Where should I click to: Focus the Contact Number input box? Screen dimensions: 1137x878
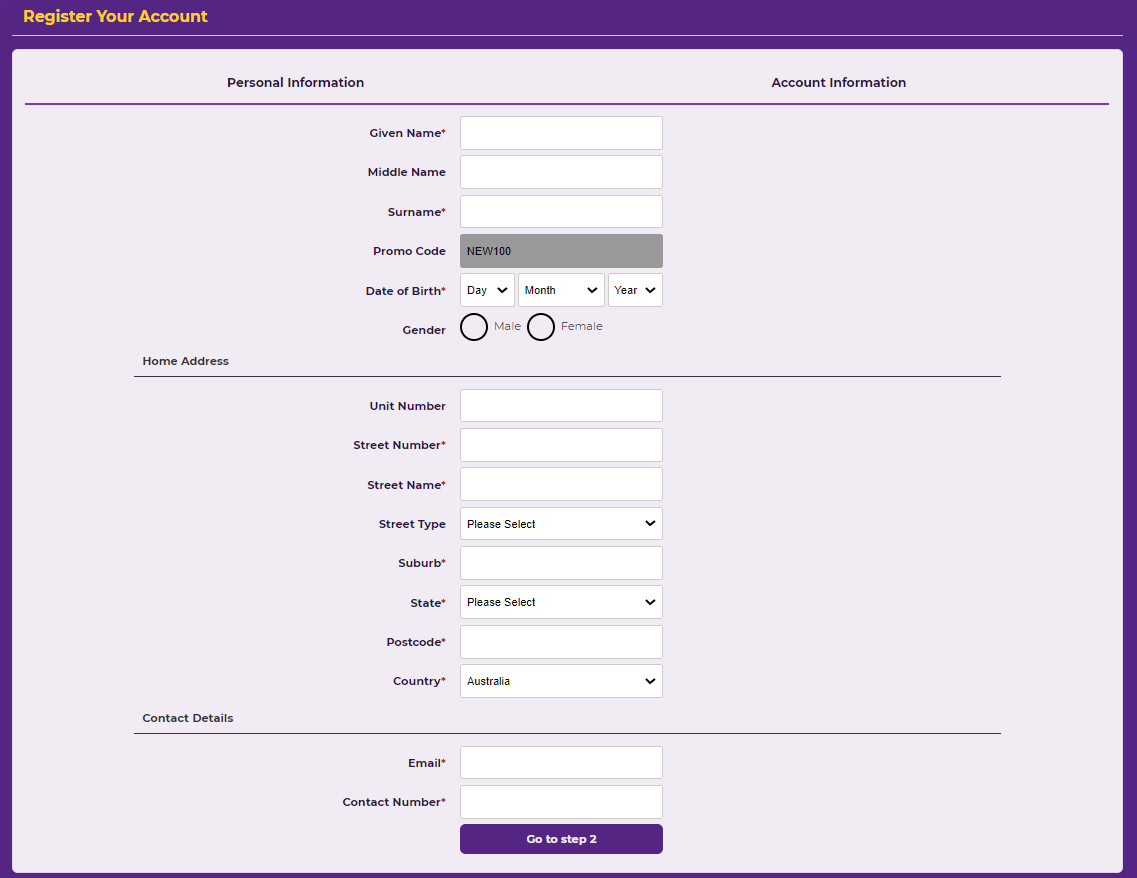[561, 802]
